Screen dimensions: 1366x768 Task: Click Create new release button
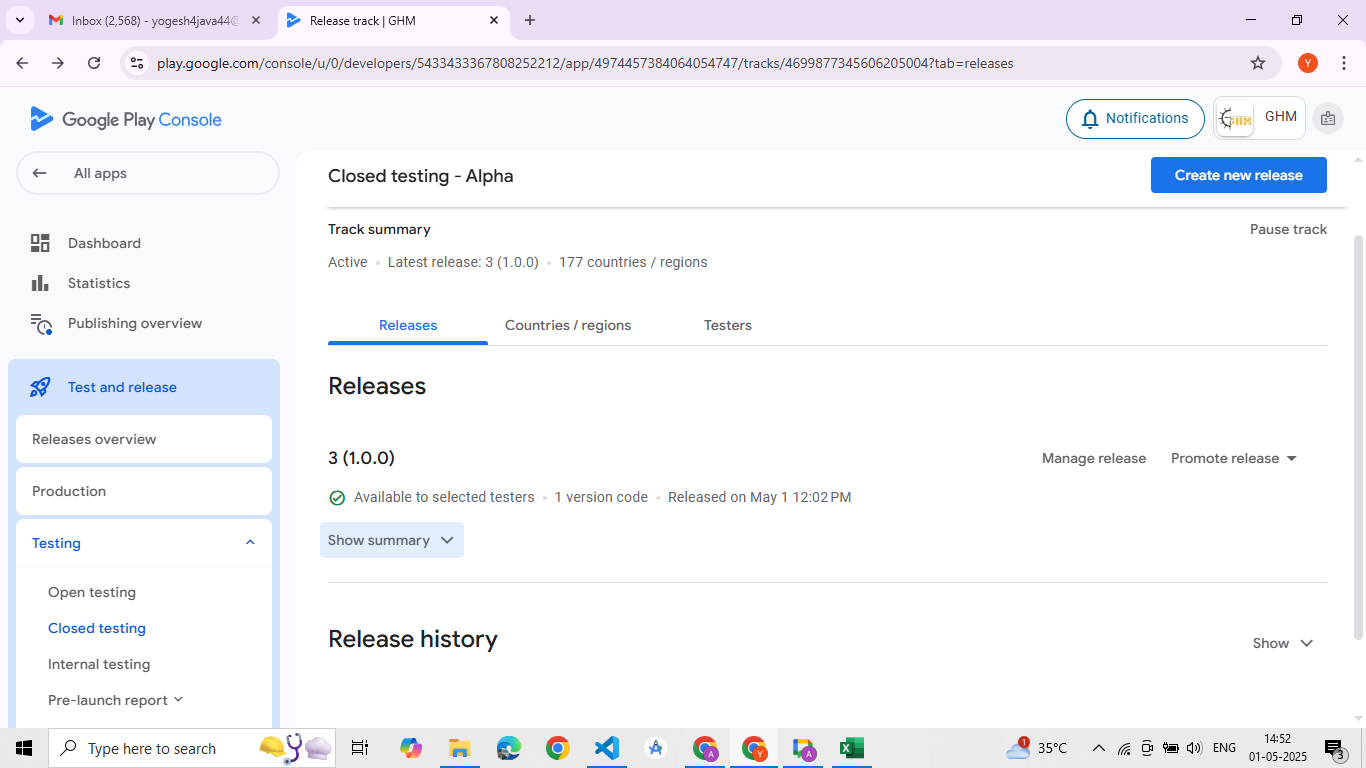[1238, 175]
